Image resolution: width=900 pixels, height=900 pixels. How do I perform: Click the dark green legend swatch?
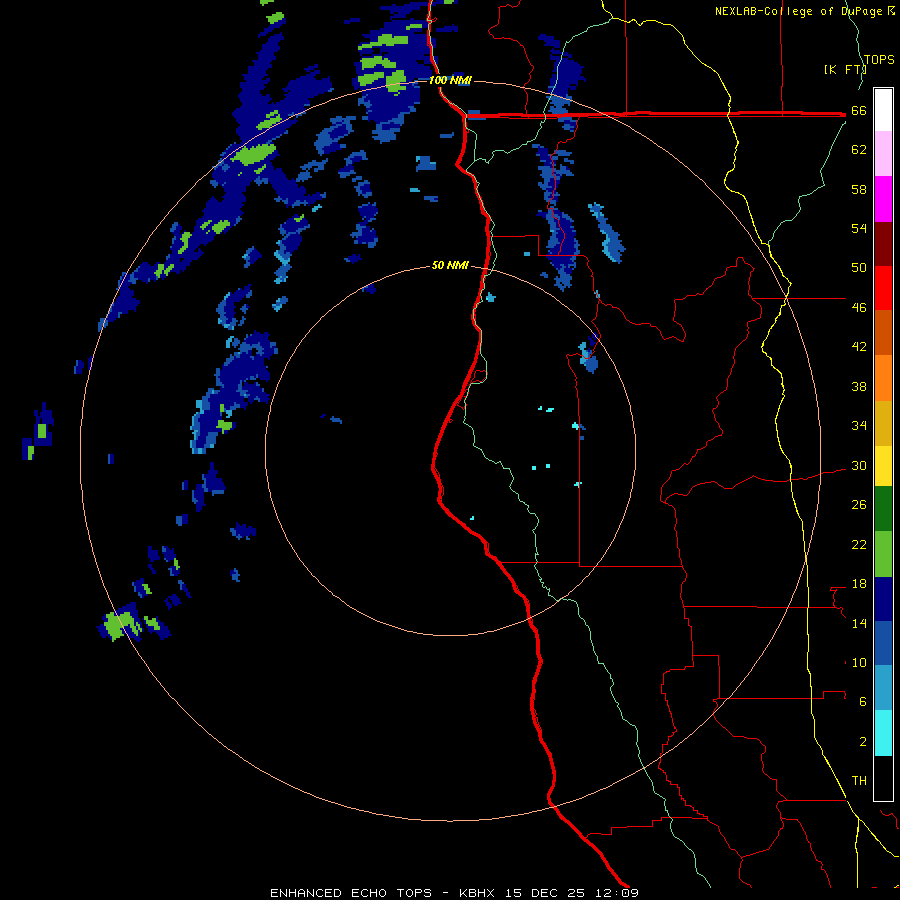(x=883, y=509)
